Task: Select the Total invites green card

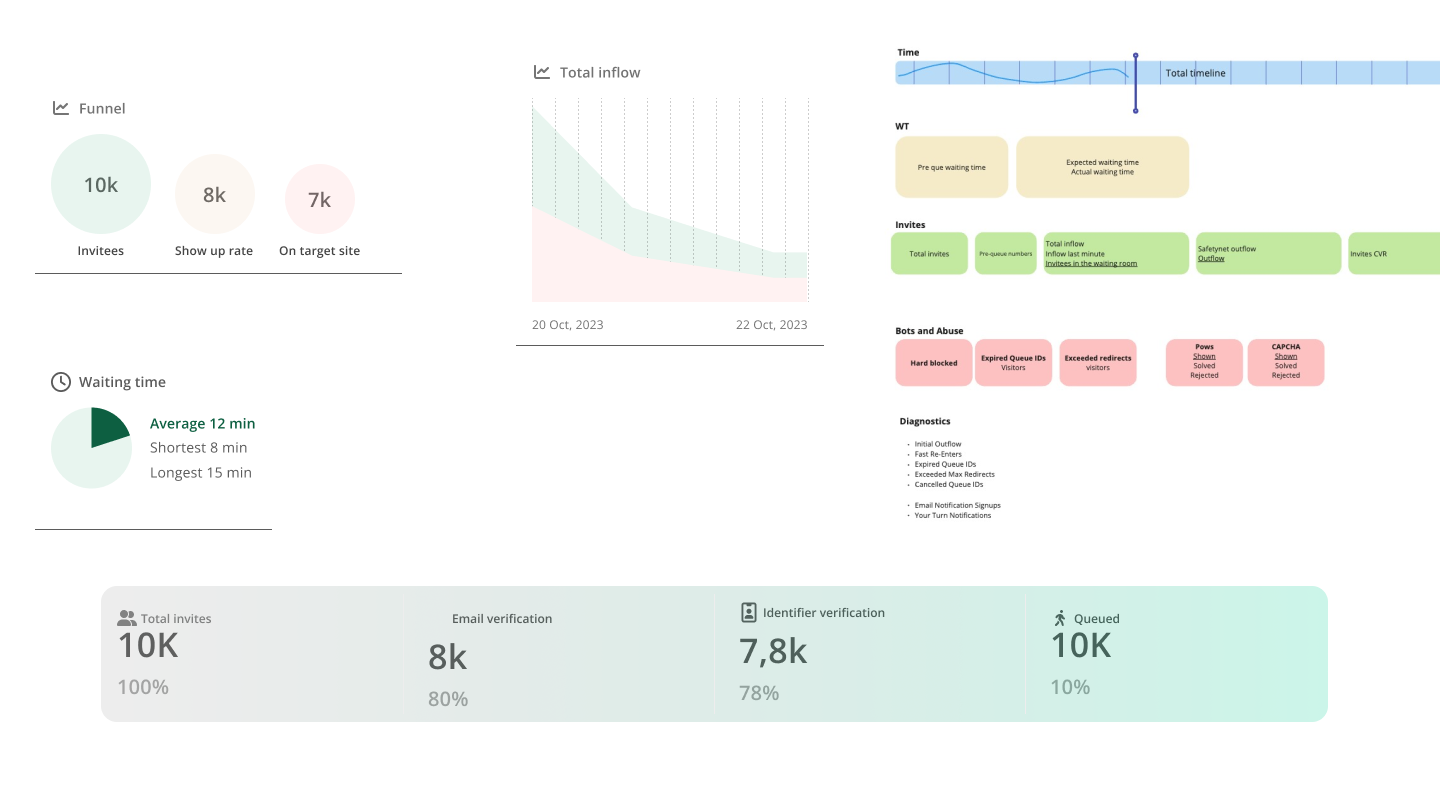Action: (928, 253)
